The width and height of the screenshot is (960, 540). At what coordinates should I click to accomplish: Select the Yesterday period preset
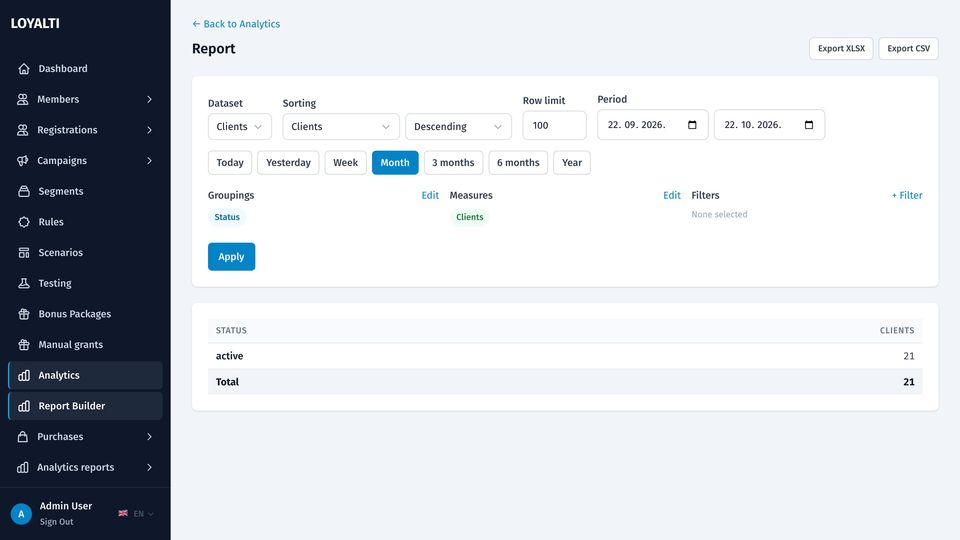pyautogui.click(x=288, y=163)
